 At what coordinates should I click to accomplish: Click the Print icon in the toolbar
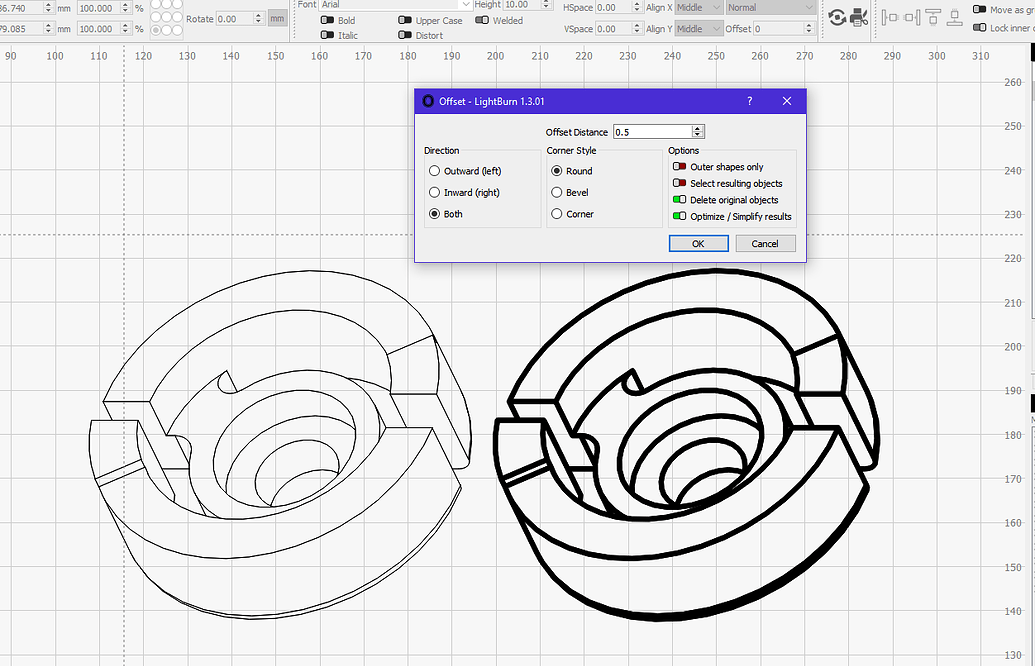pos(858,17)
